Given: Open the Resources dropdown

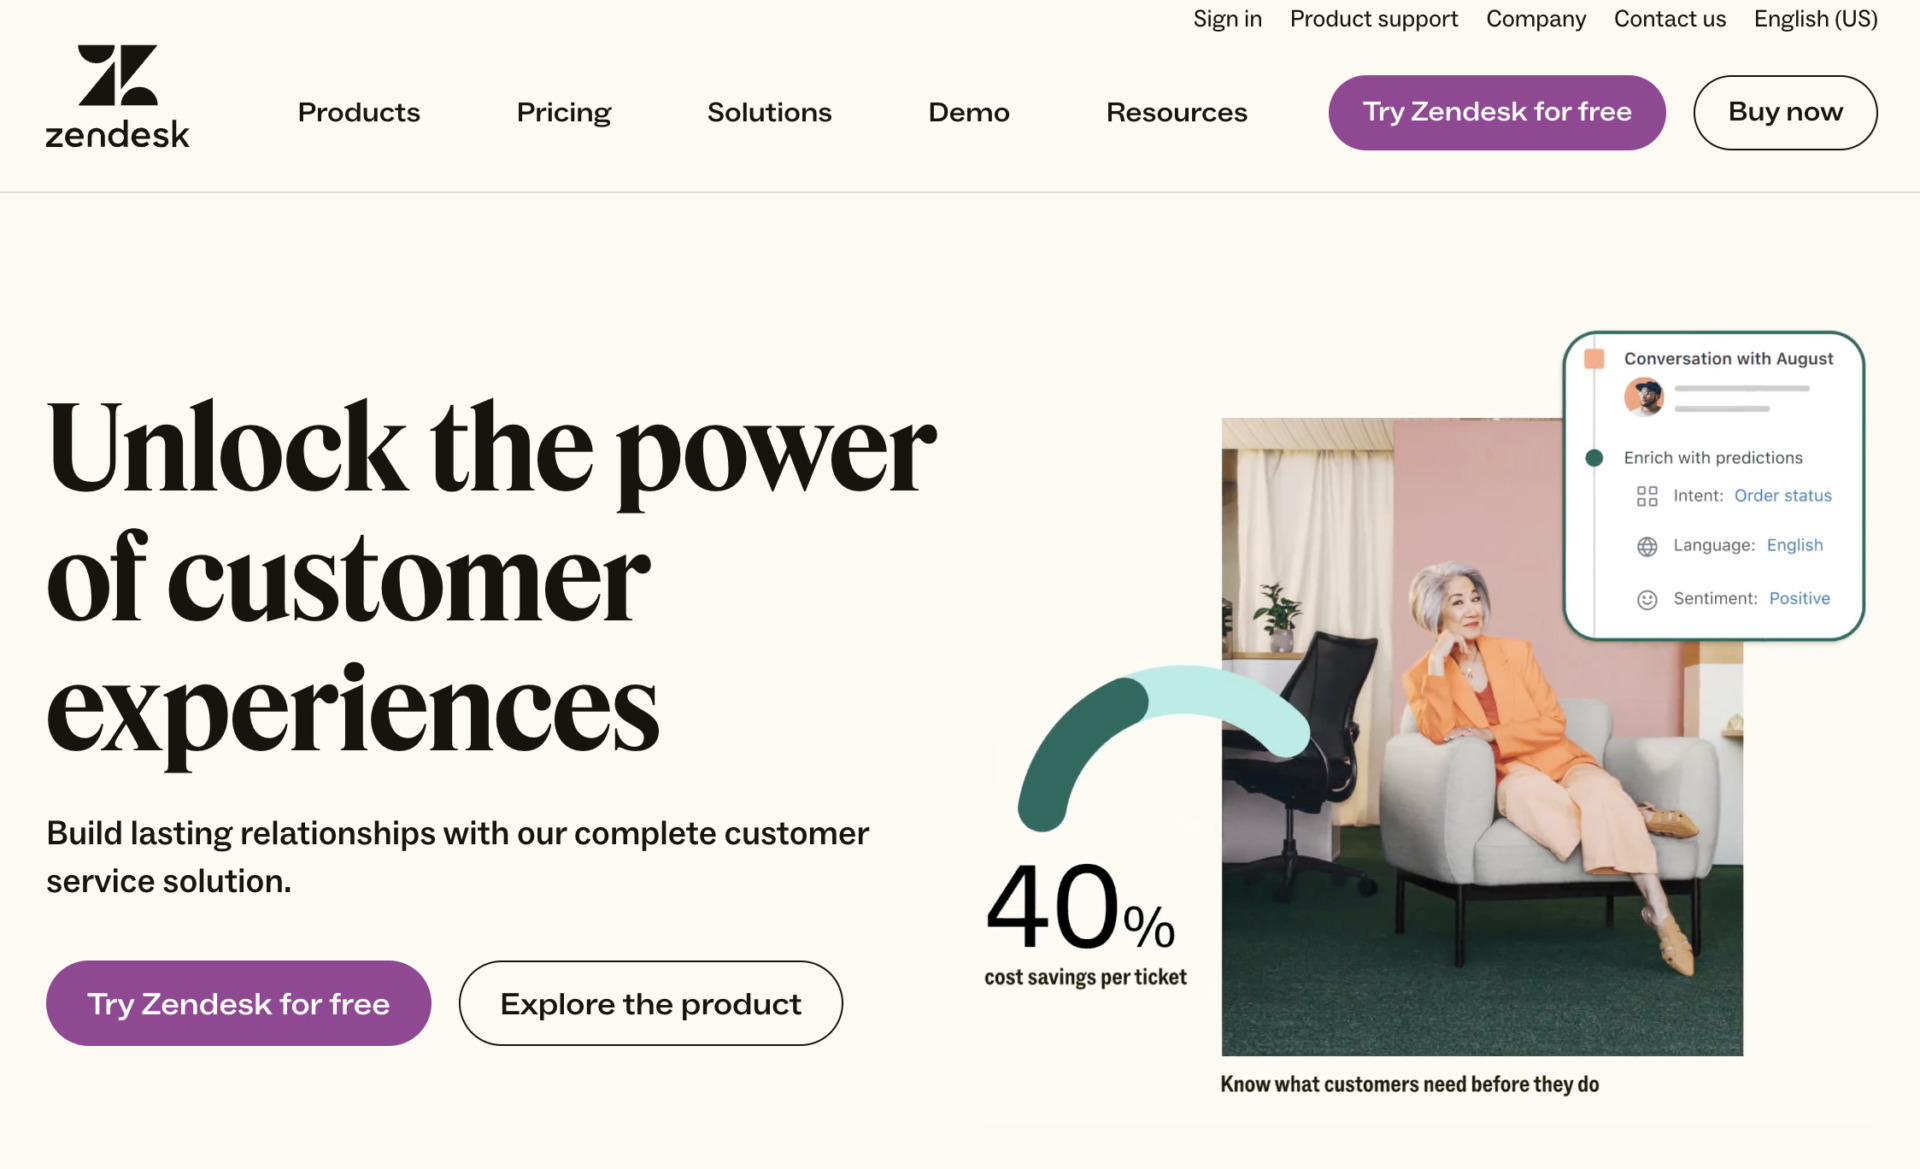Looking at the screenshot, I should (1176, 112).
